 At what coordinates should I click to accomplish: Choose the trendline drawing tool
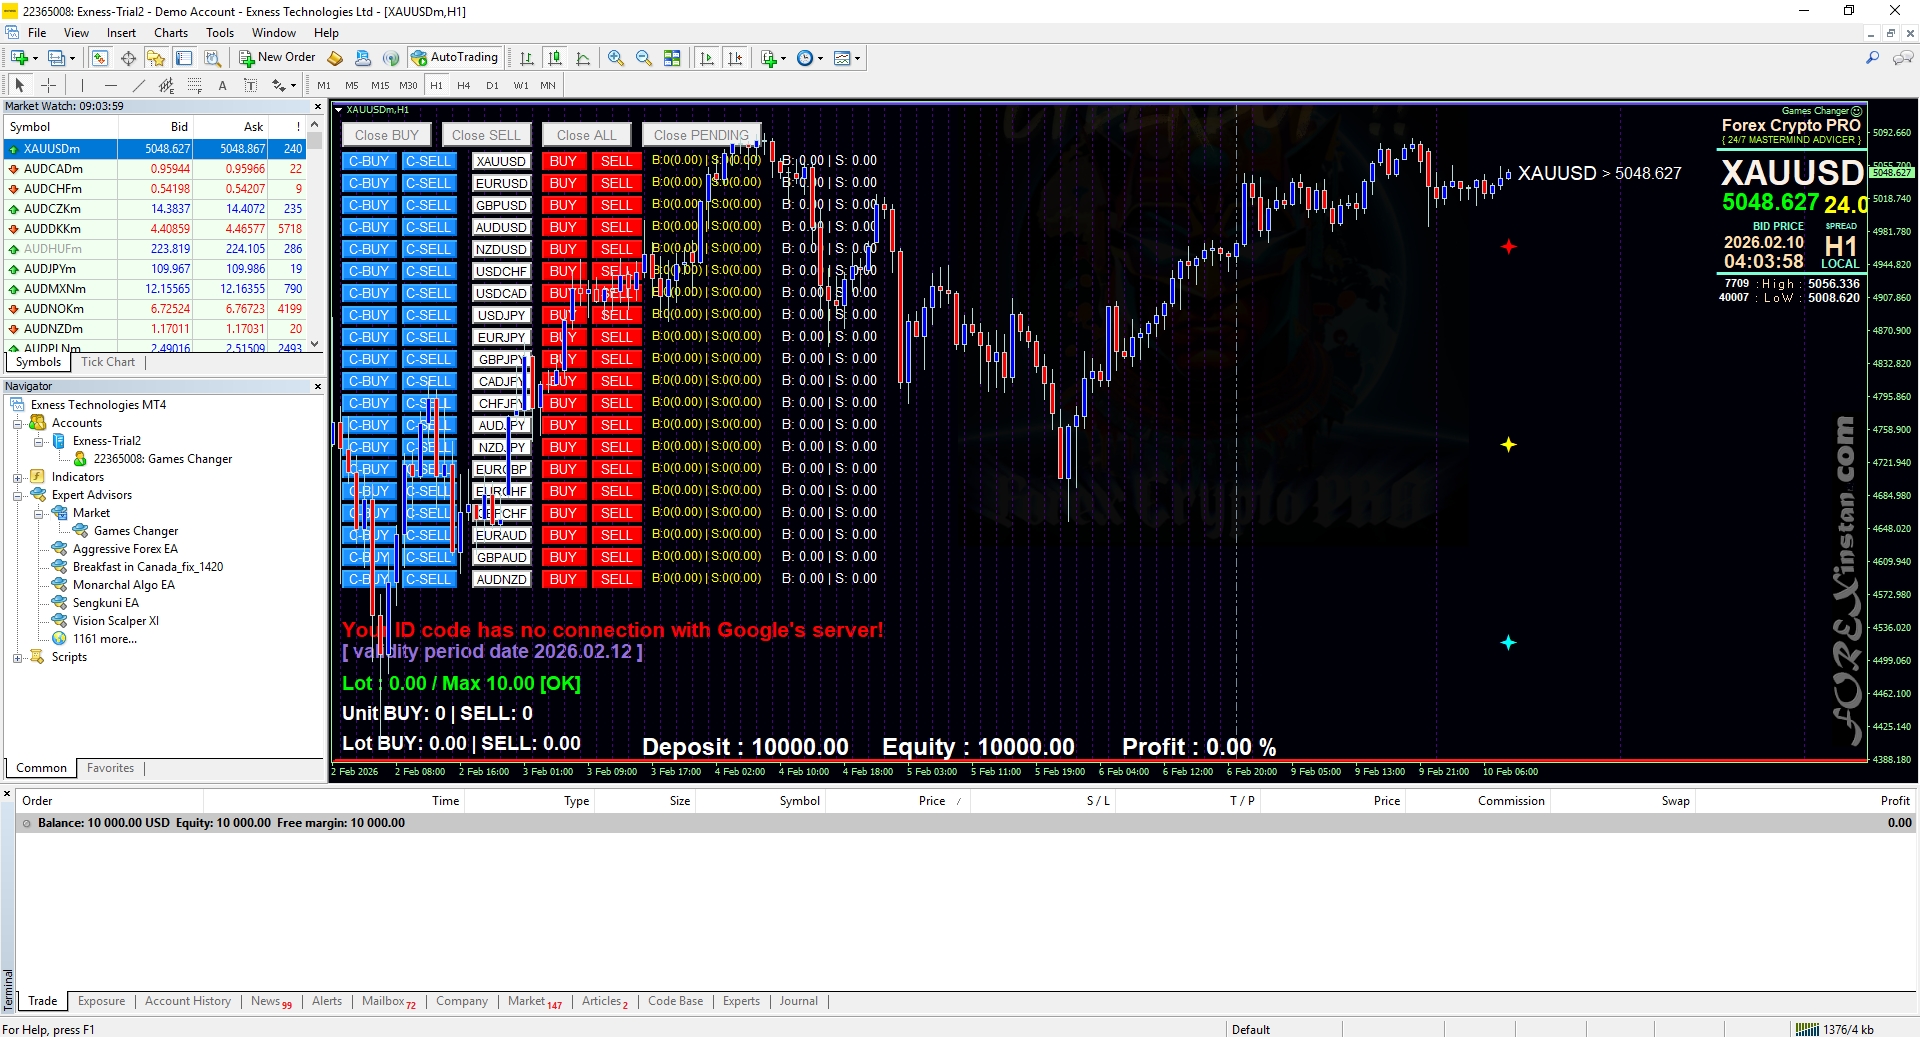pos(139,85)
